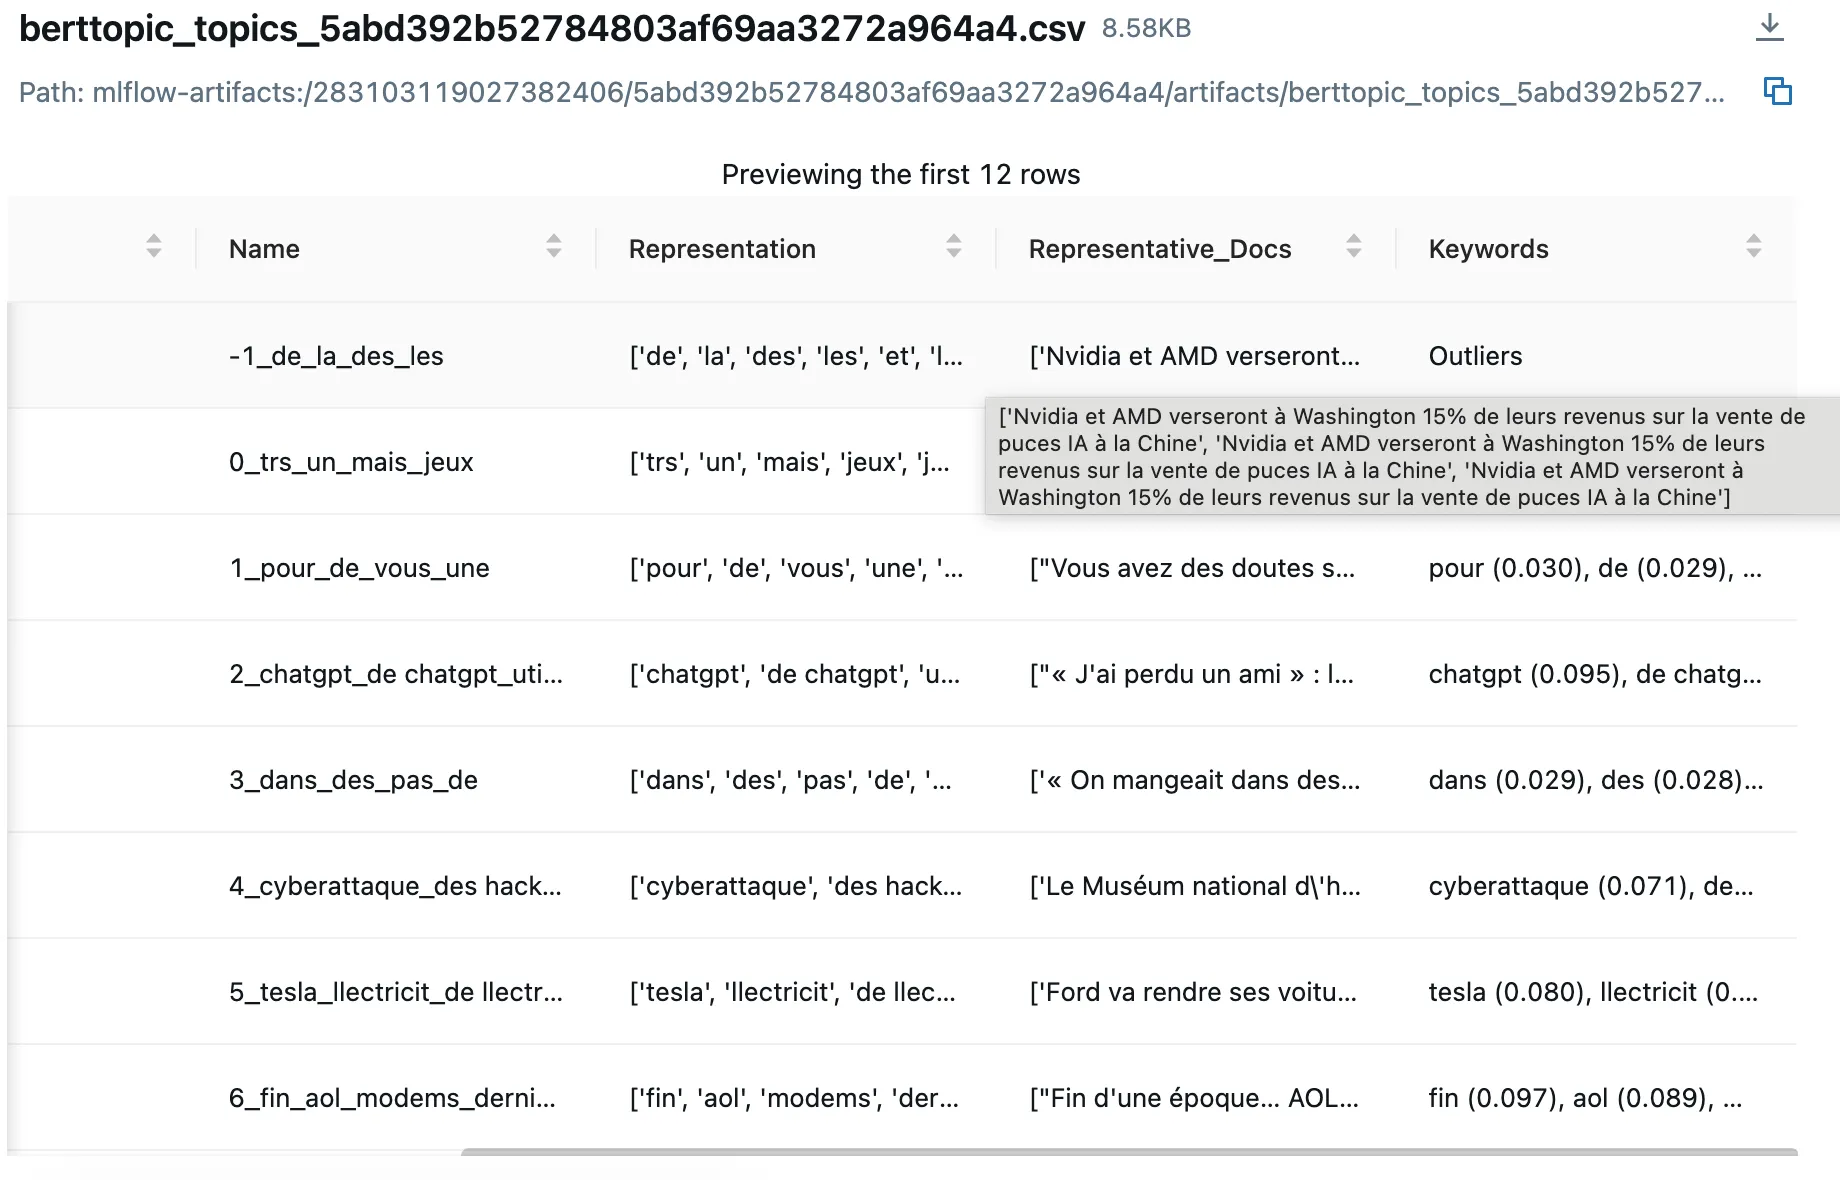Expand the truncated Keywords cell showing chatgpt (0.095)
1840x1180 pixels.
[x=1594, y=674]
